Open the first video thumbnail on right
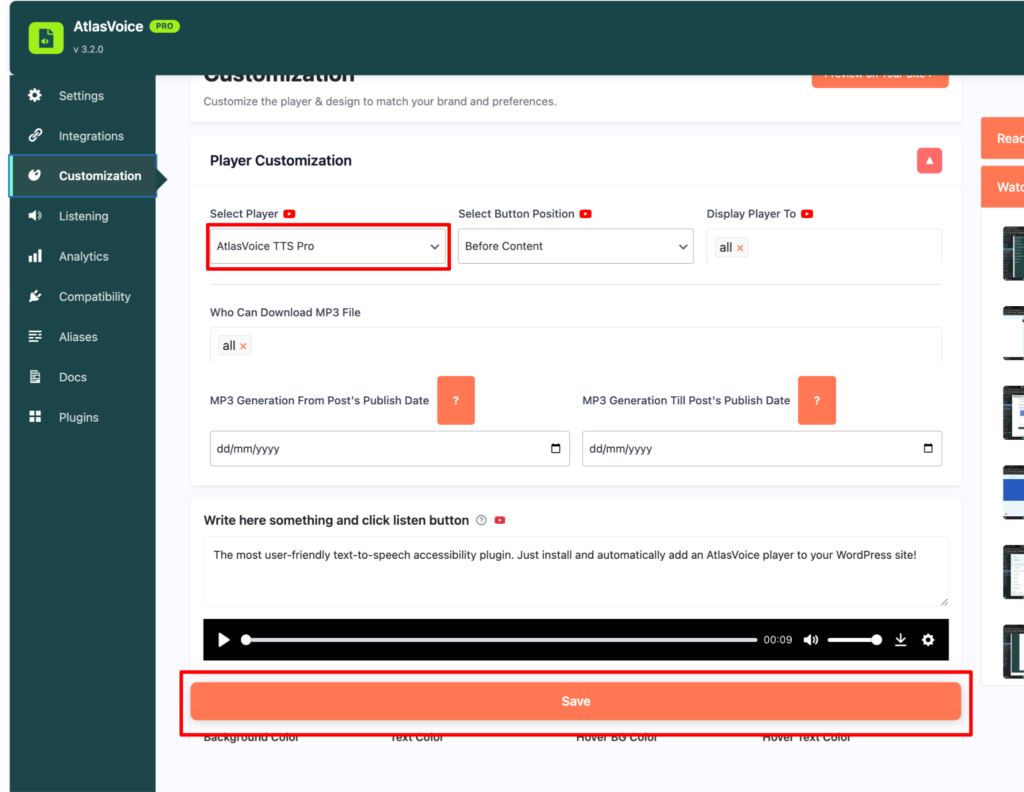The height and width of the screenshot is (792, 1024). pyautogui.click(x=1014, y=253)
